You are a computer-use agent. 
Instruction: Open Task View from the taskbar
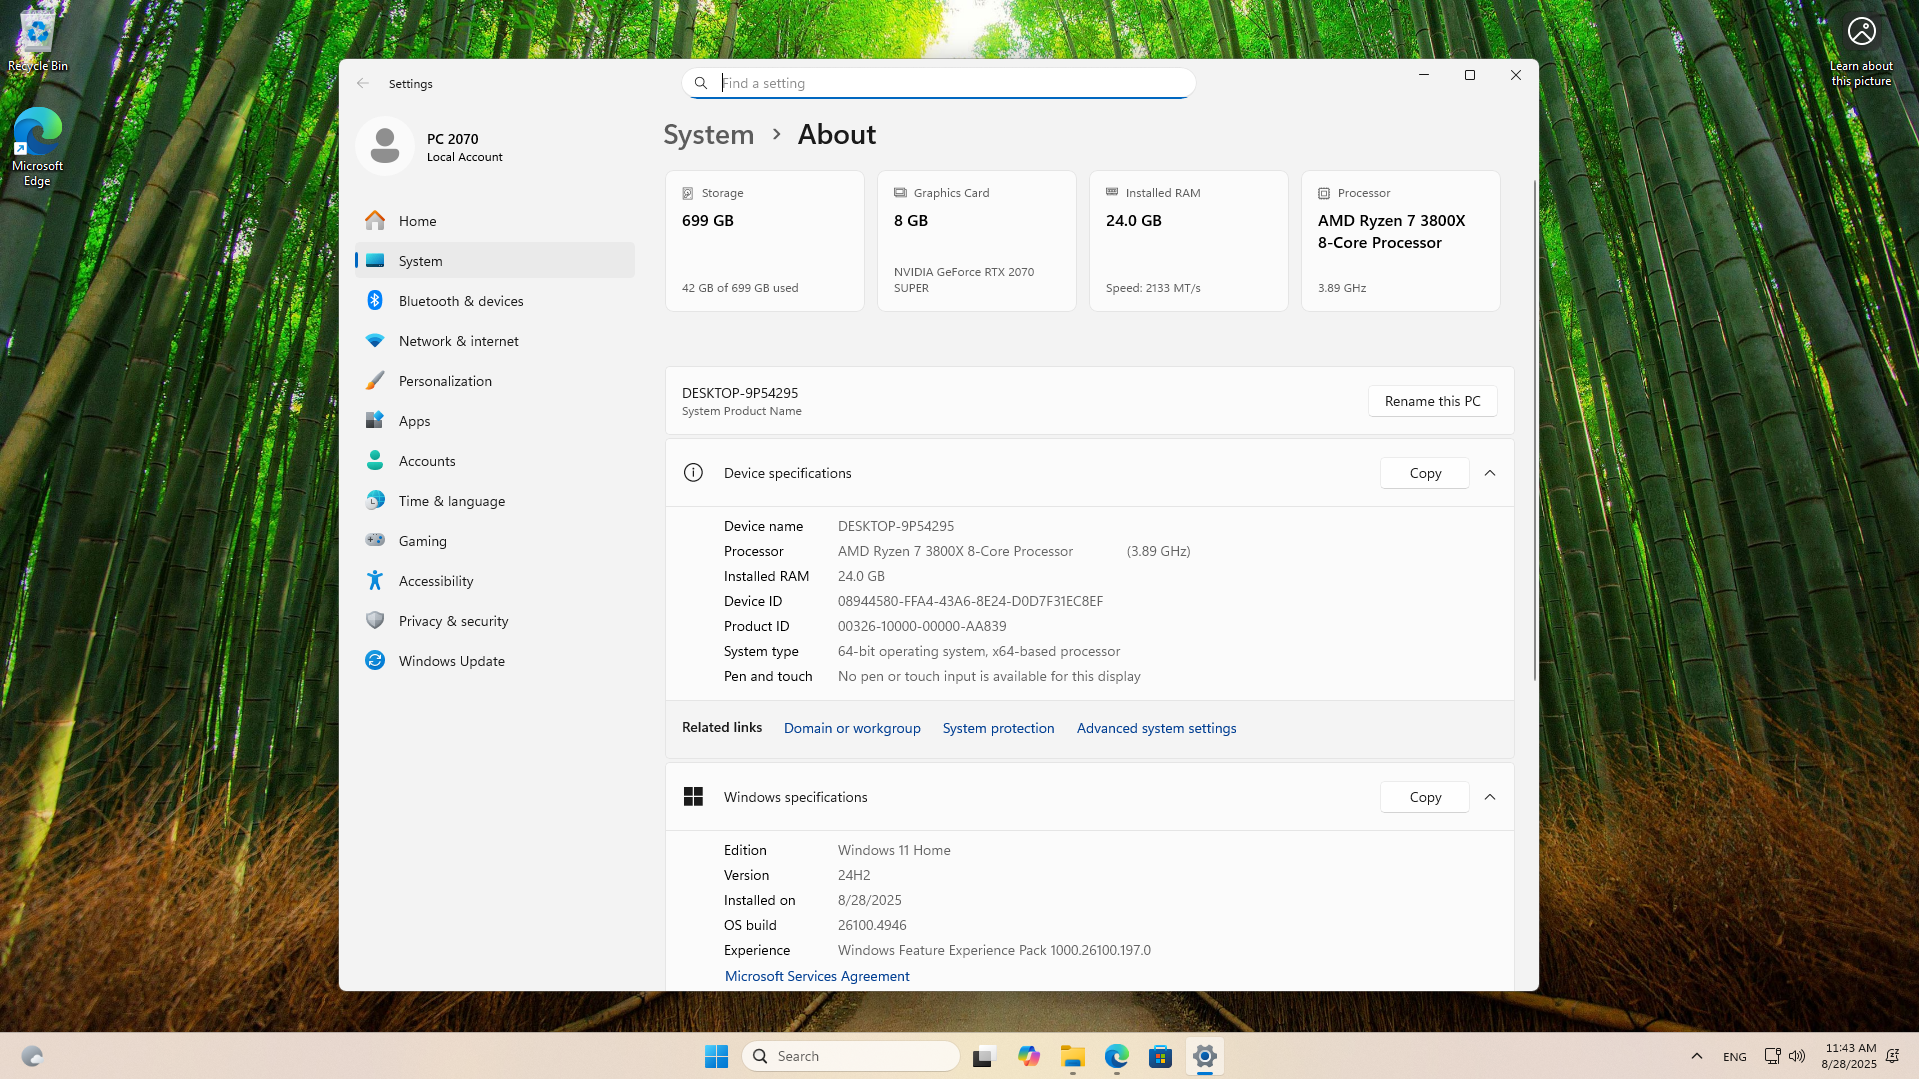984,1056
